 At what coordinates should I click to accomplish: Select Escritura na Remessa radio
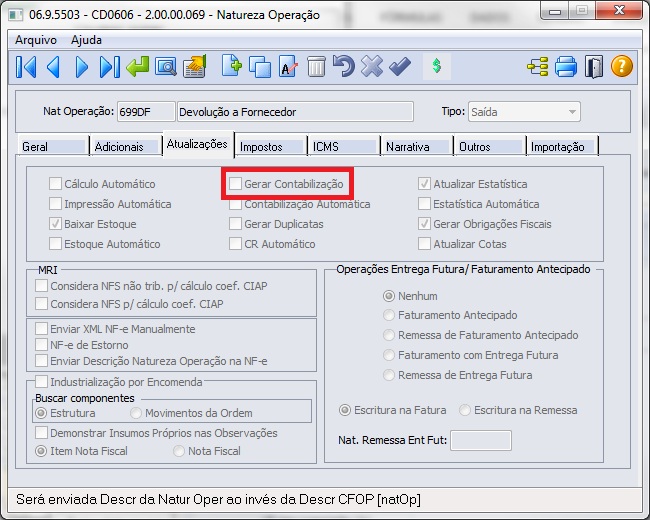click(465, 410)
